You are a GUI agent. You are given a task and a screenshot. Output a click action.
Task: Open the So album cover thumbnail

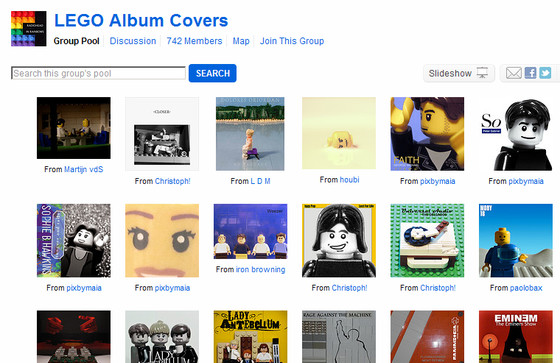[516, 134]
